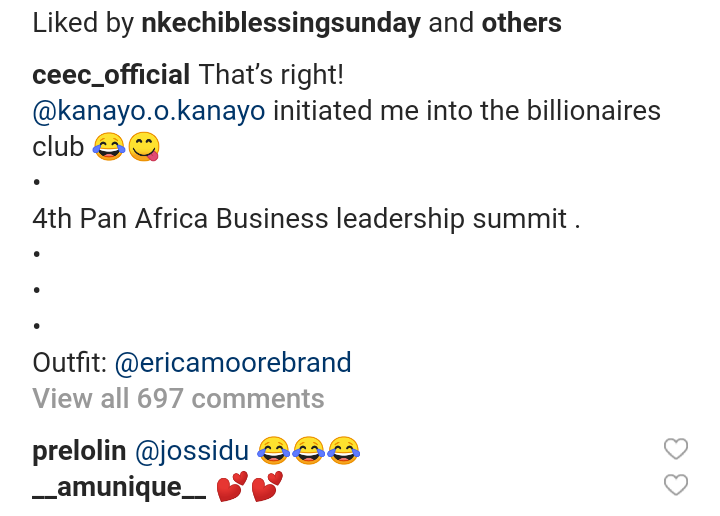Screen dimensions: 720x516
Task: Tap the '4th Pan Africa Business leadership summit' line
Action: 306,218
